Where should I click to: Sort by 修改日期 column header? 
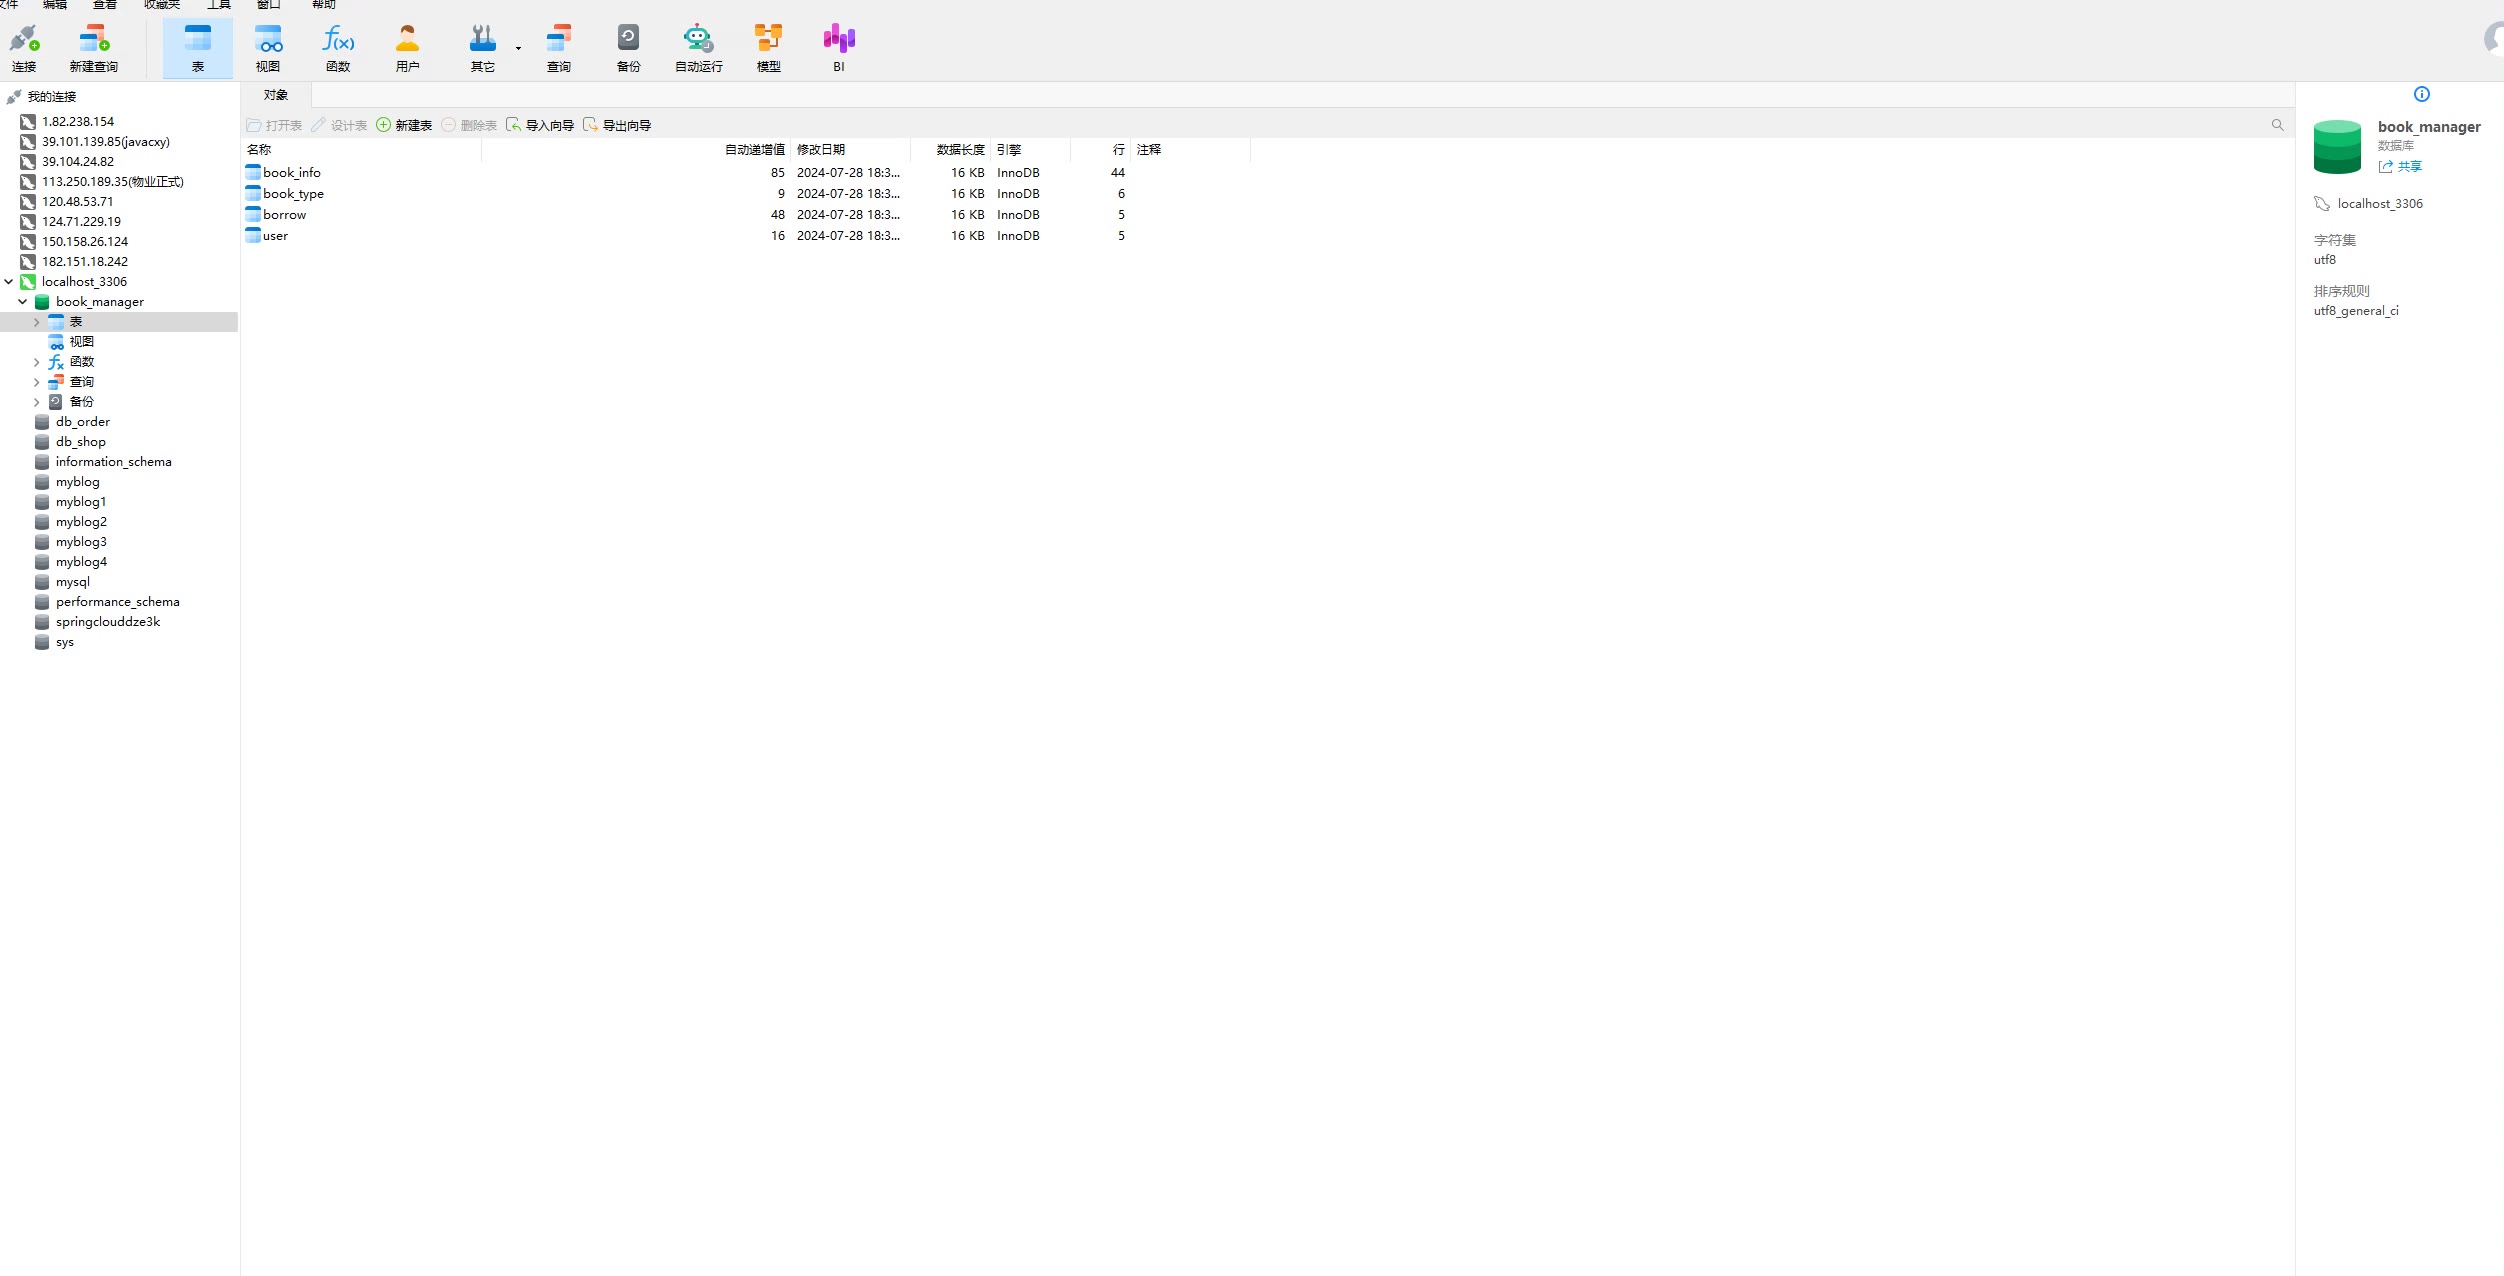click(850, 150)
